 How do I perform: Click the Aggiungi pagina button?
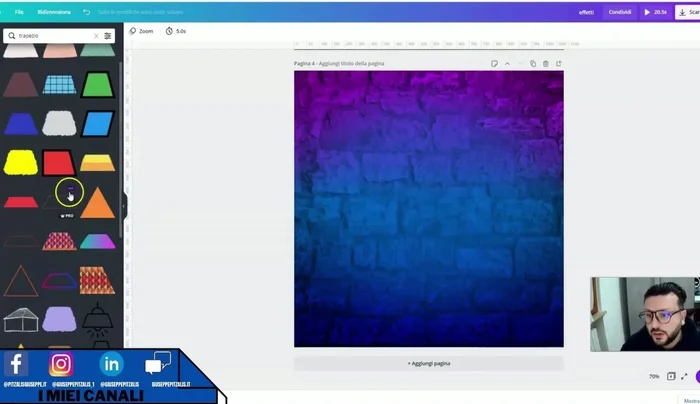(x=428, y=363)
